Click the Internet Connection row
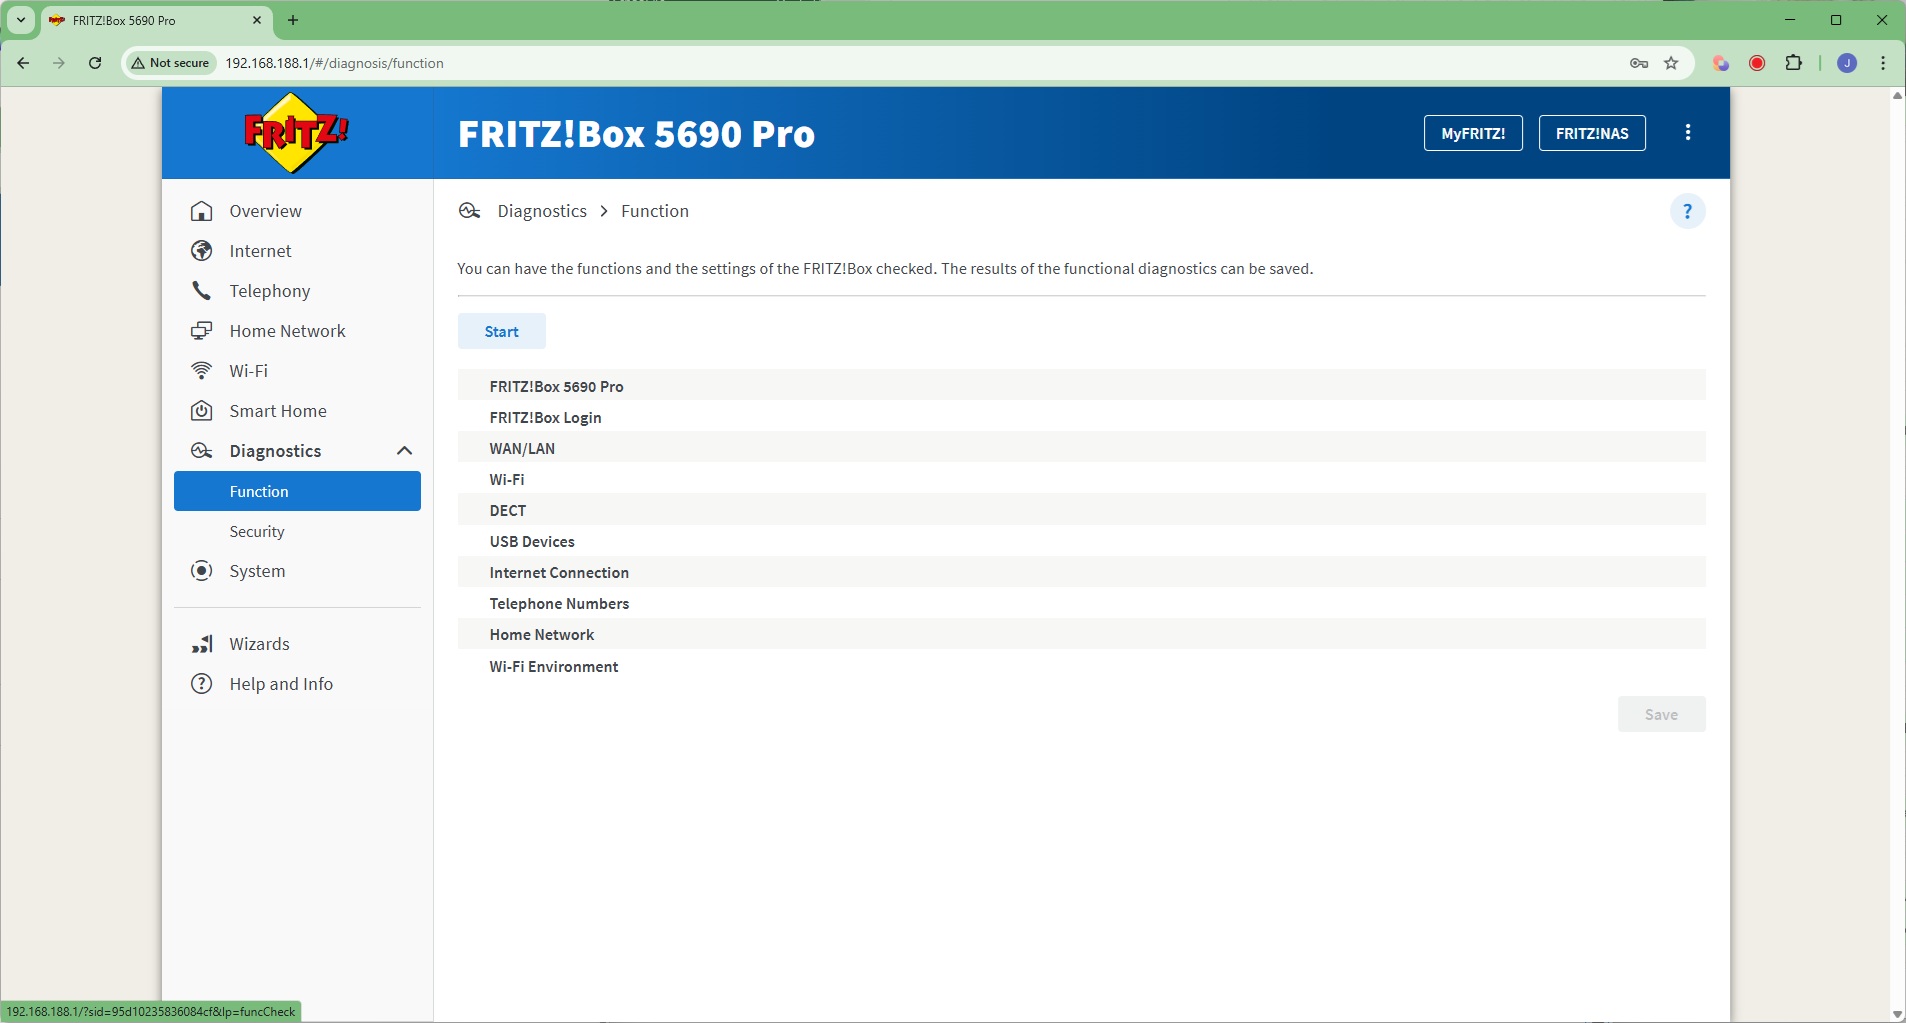 1082,572
